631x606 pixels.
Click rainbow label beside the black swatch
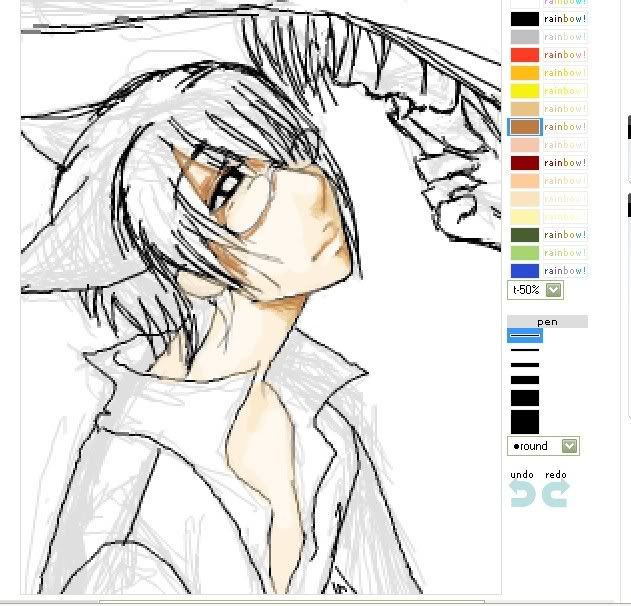pos(565,19)
